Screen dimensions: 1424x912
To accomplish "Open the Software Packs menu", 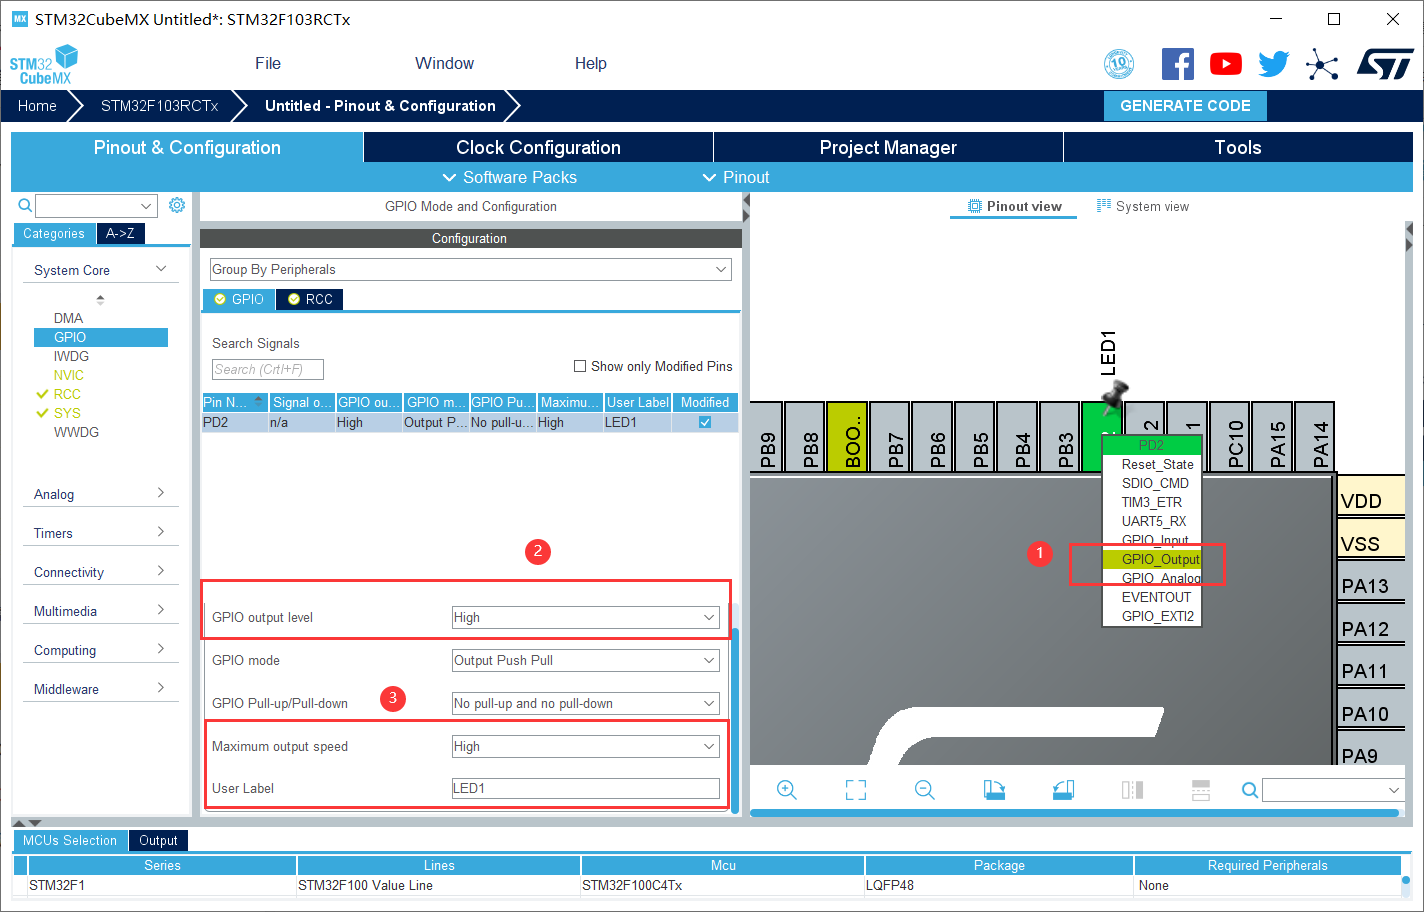I will (510, 177).
